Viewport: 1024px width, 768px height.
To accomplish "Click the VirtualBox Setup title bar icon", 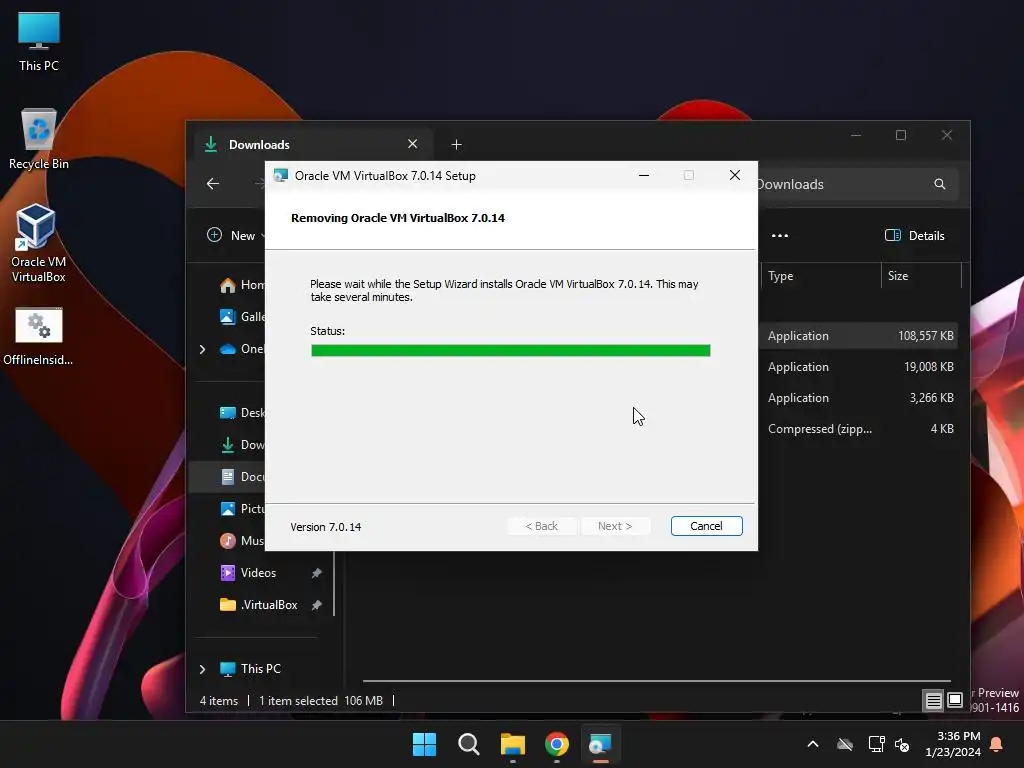I will click(281, 176).
